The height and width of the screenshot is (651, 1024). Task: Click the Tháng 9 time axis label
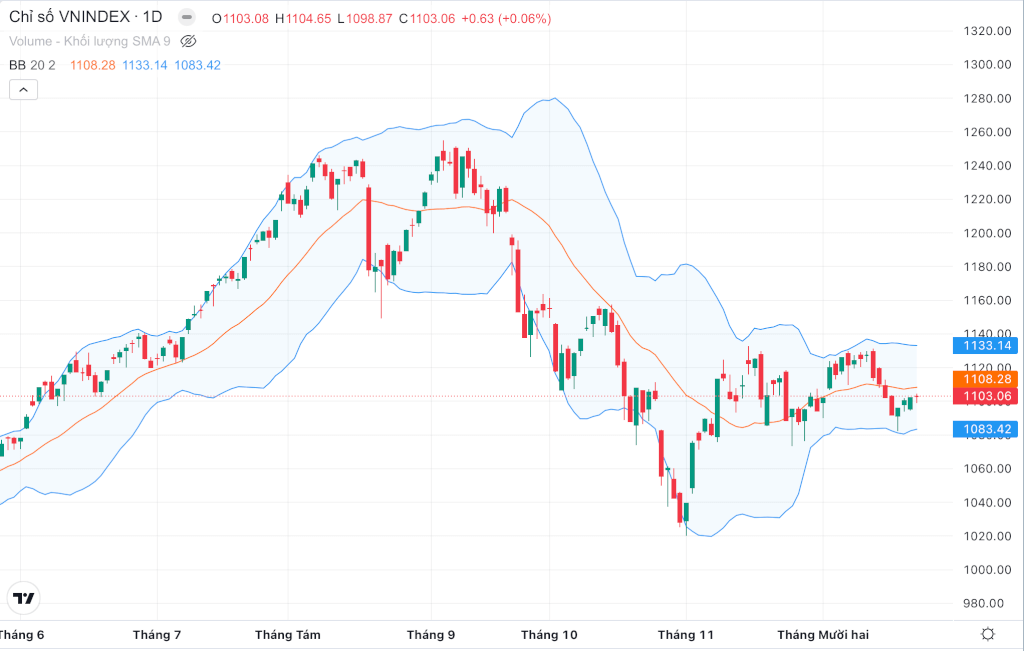(431, 635)
